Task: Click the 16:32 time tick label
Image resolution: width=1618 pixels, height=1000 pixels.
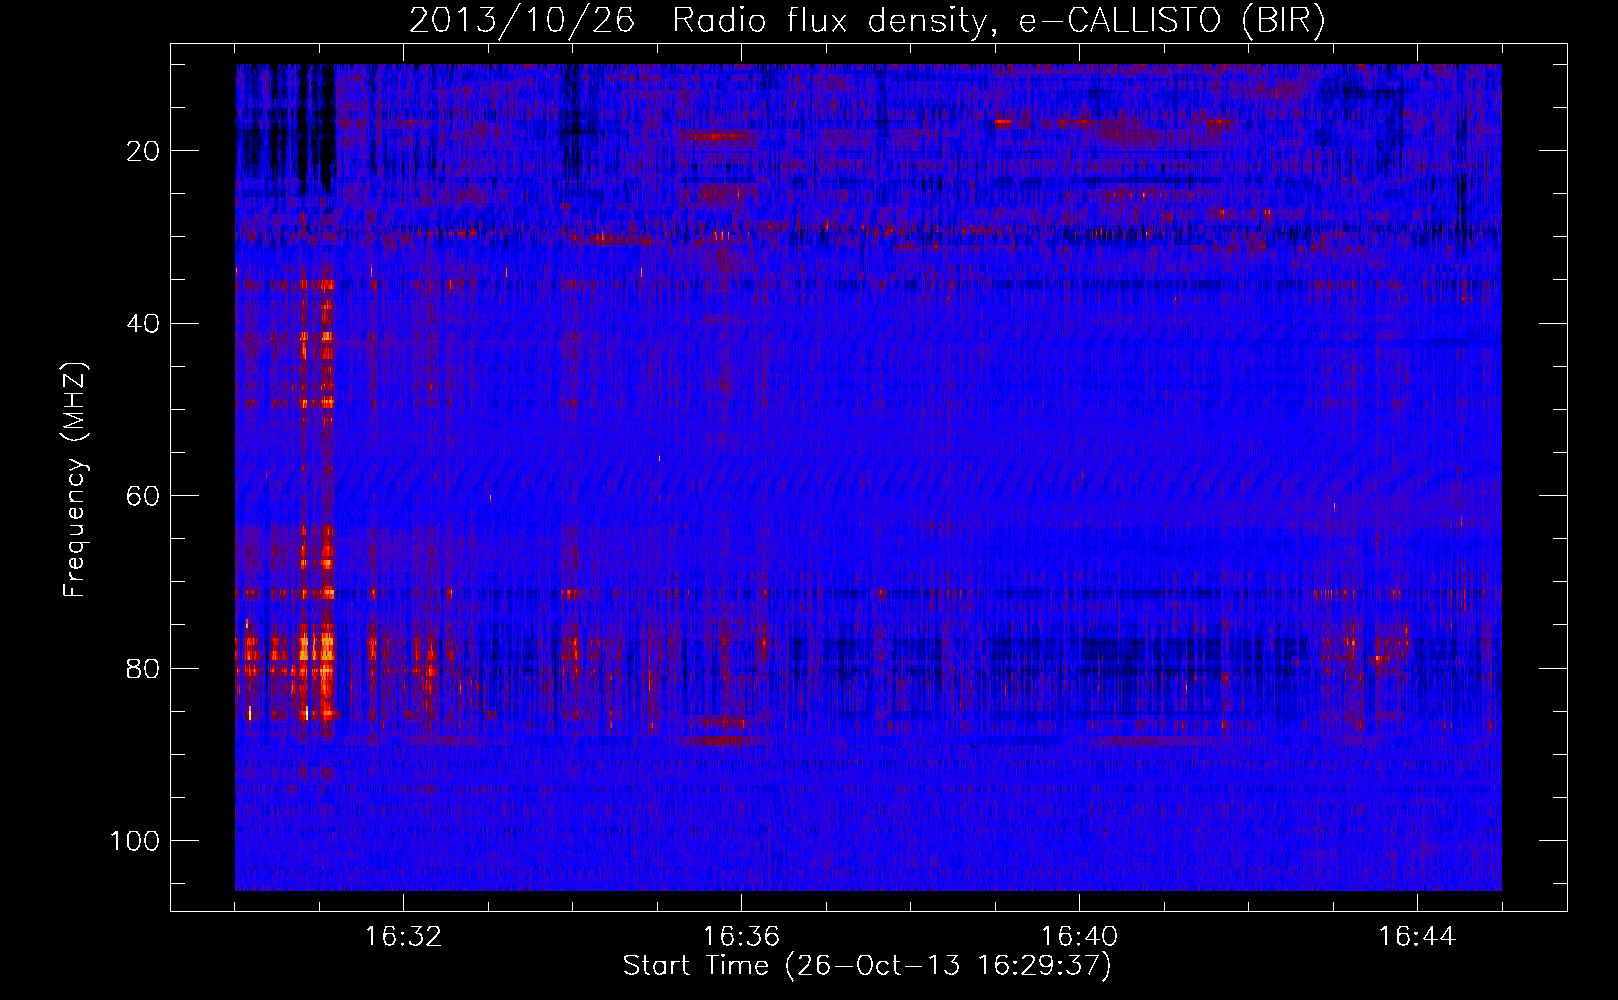Action: click(x=403, y=937)
